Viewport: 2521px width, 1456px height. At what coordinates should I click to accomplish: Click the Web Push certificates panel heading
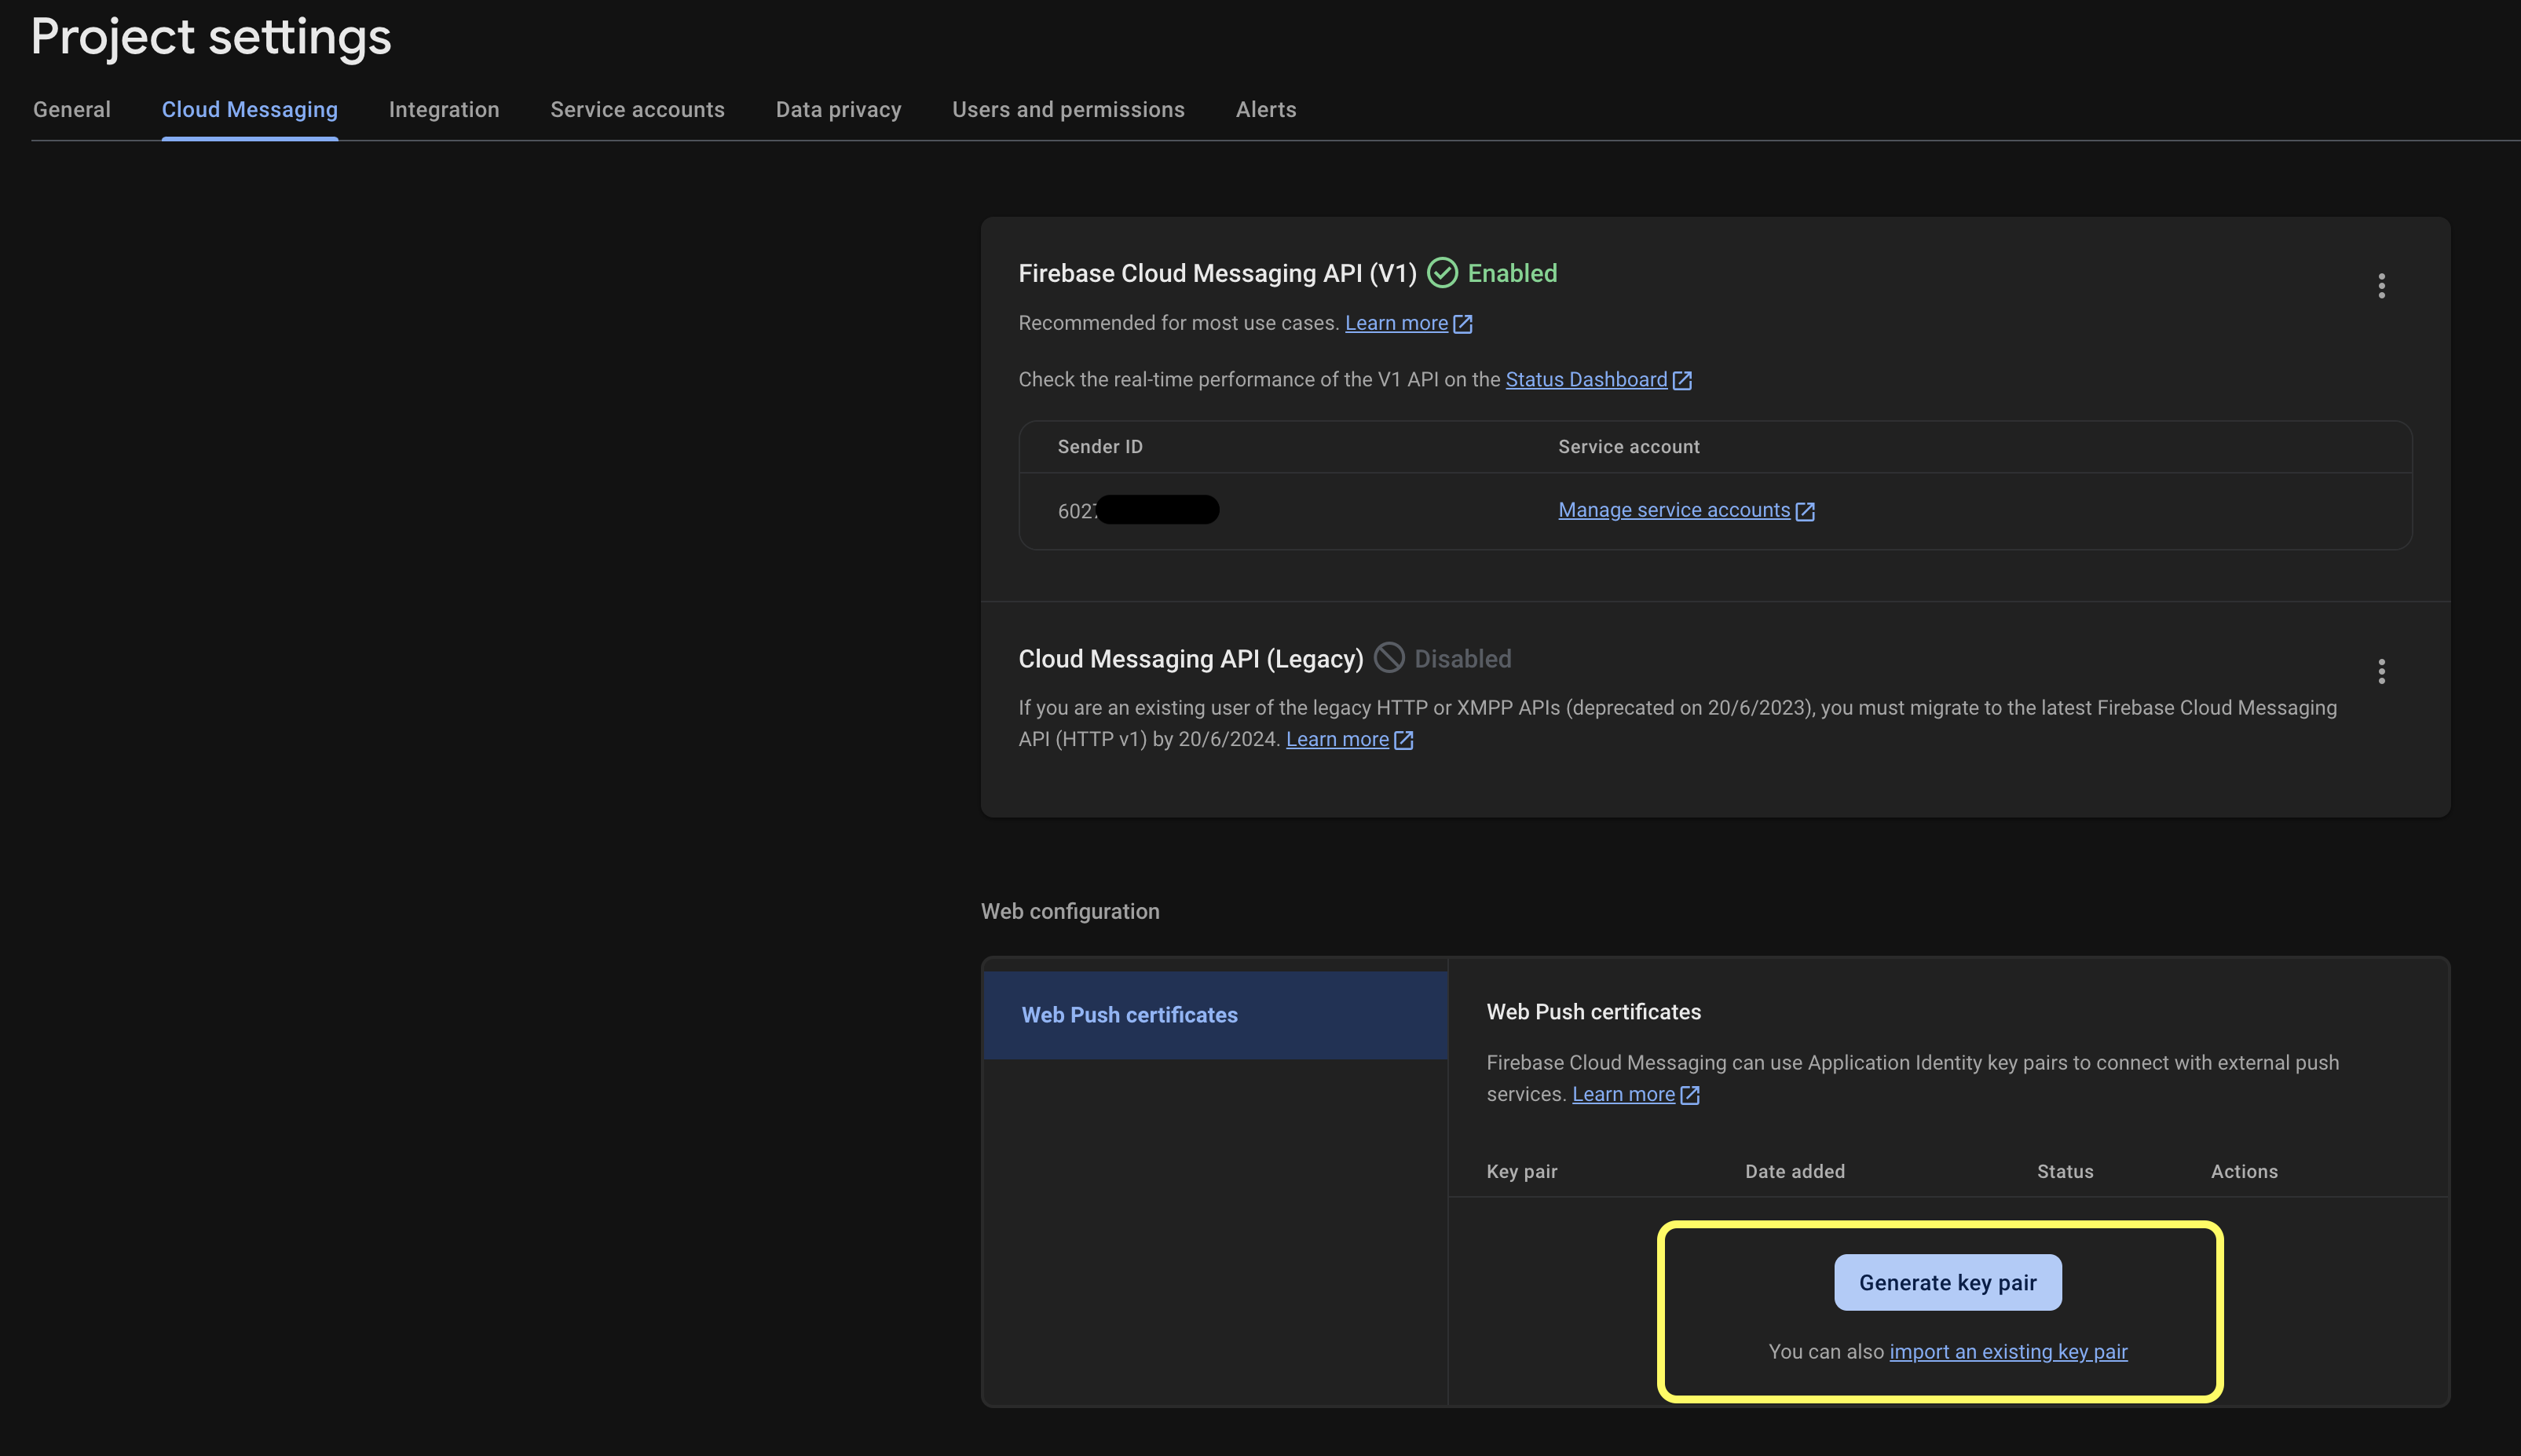(1593, 1012)
